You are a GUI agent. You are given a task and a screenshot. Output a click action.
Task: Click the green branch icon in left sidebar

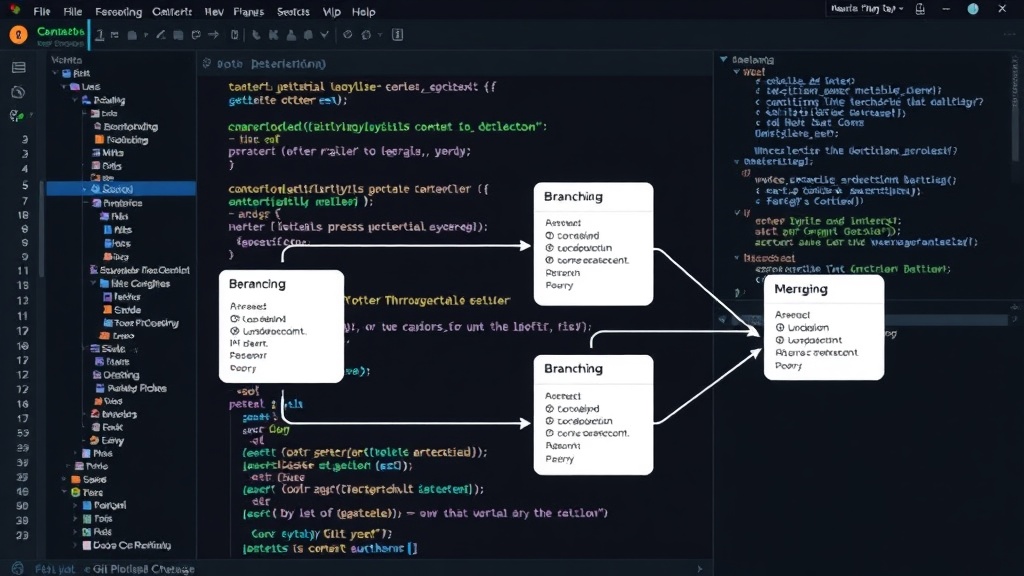coord(16,116)
